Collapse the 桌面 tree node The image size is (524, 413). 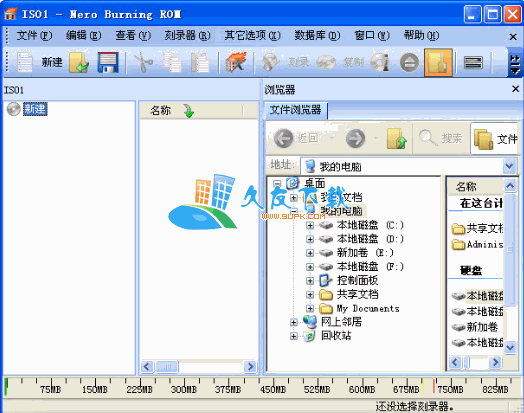[277, 183]
